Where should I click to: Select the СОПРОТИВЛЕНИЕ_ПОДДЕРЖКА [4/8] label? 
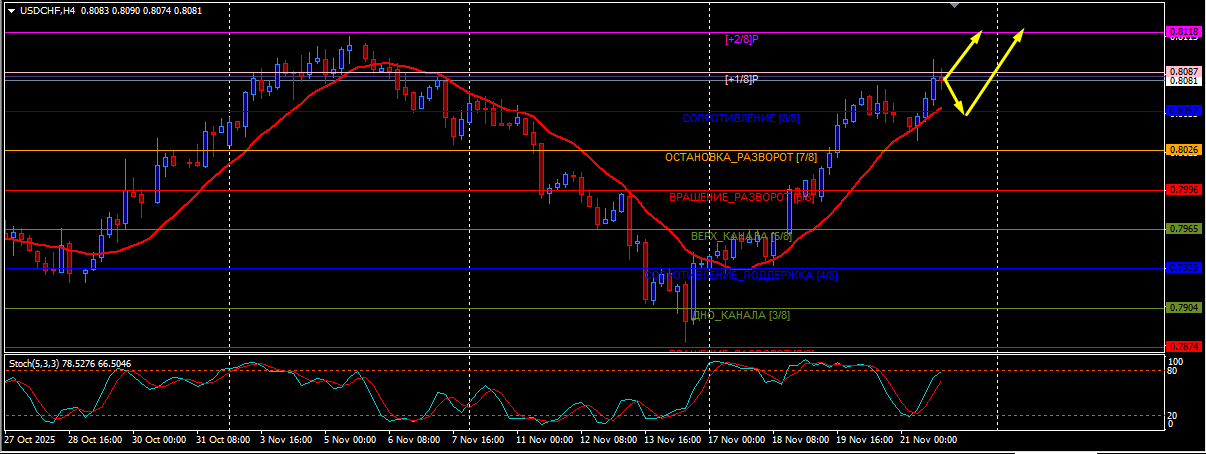[741, 275]
